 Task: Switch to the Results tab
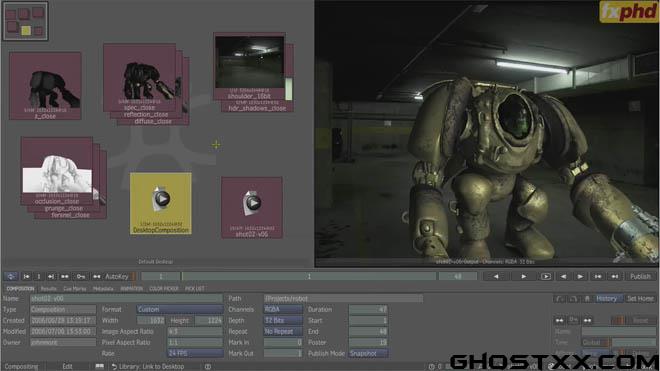coord(48,289)
